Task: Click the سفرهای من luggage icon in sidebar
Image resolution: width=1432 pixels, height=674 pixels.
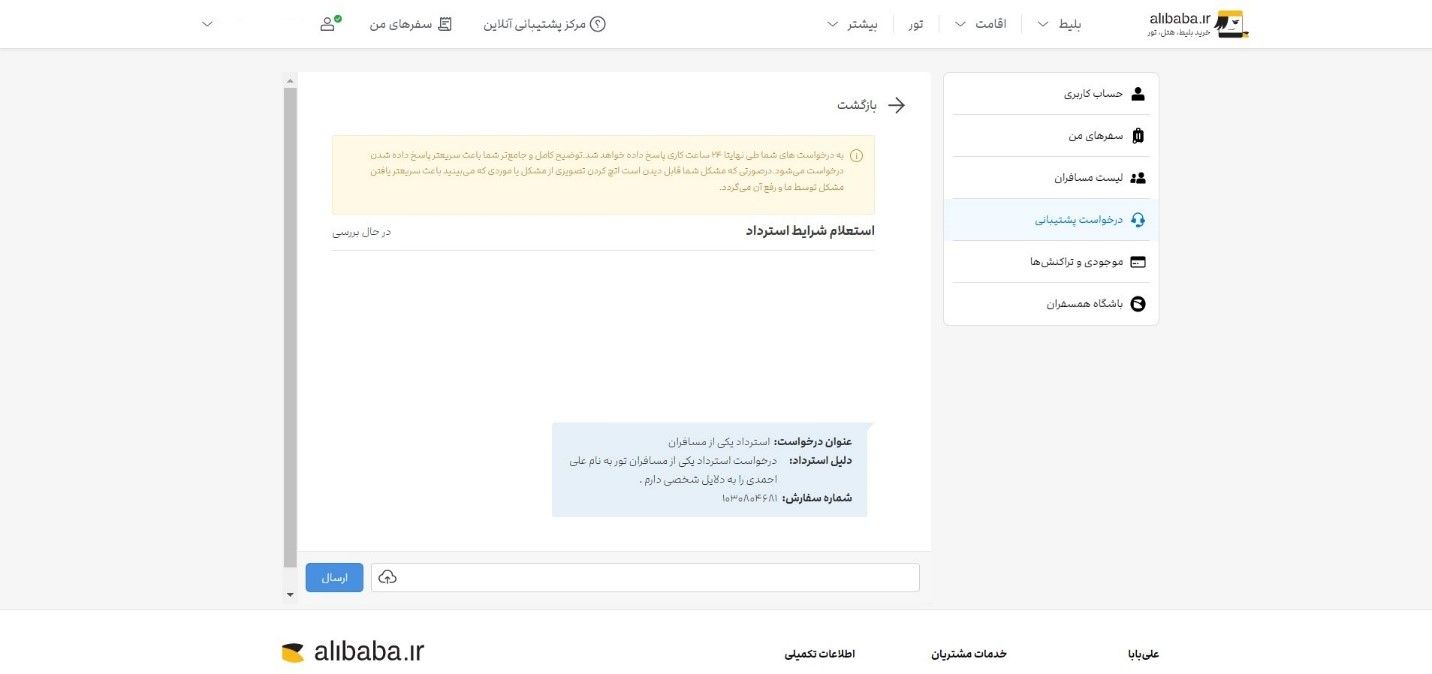Action: pos(1138,136)
